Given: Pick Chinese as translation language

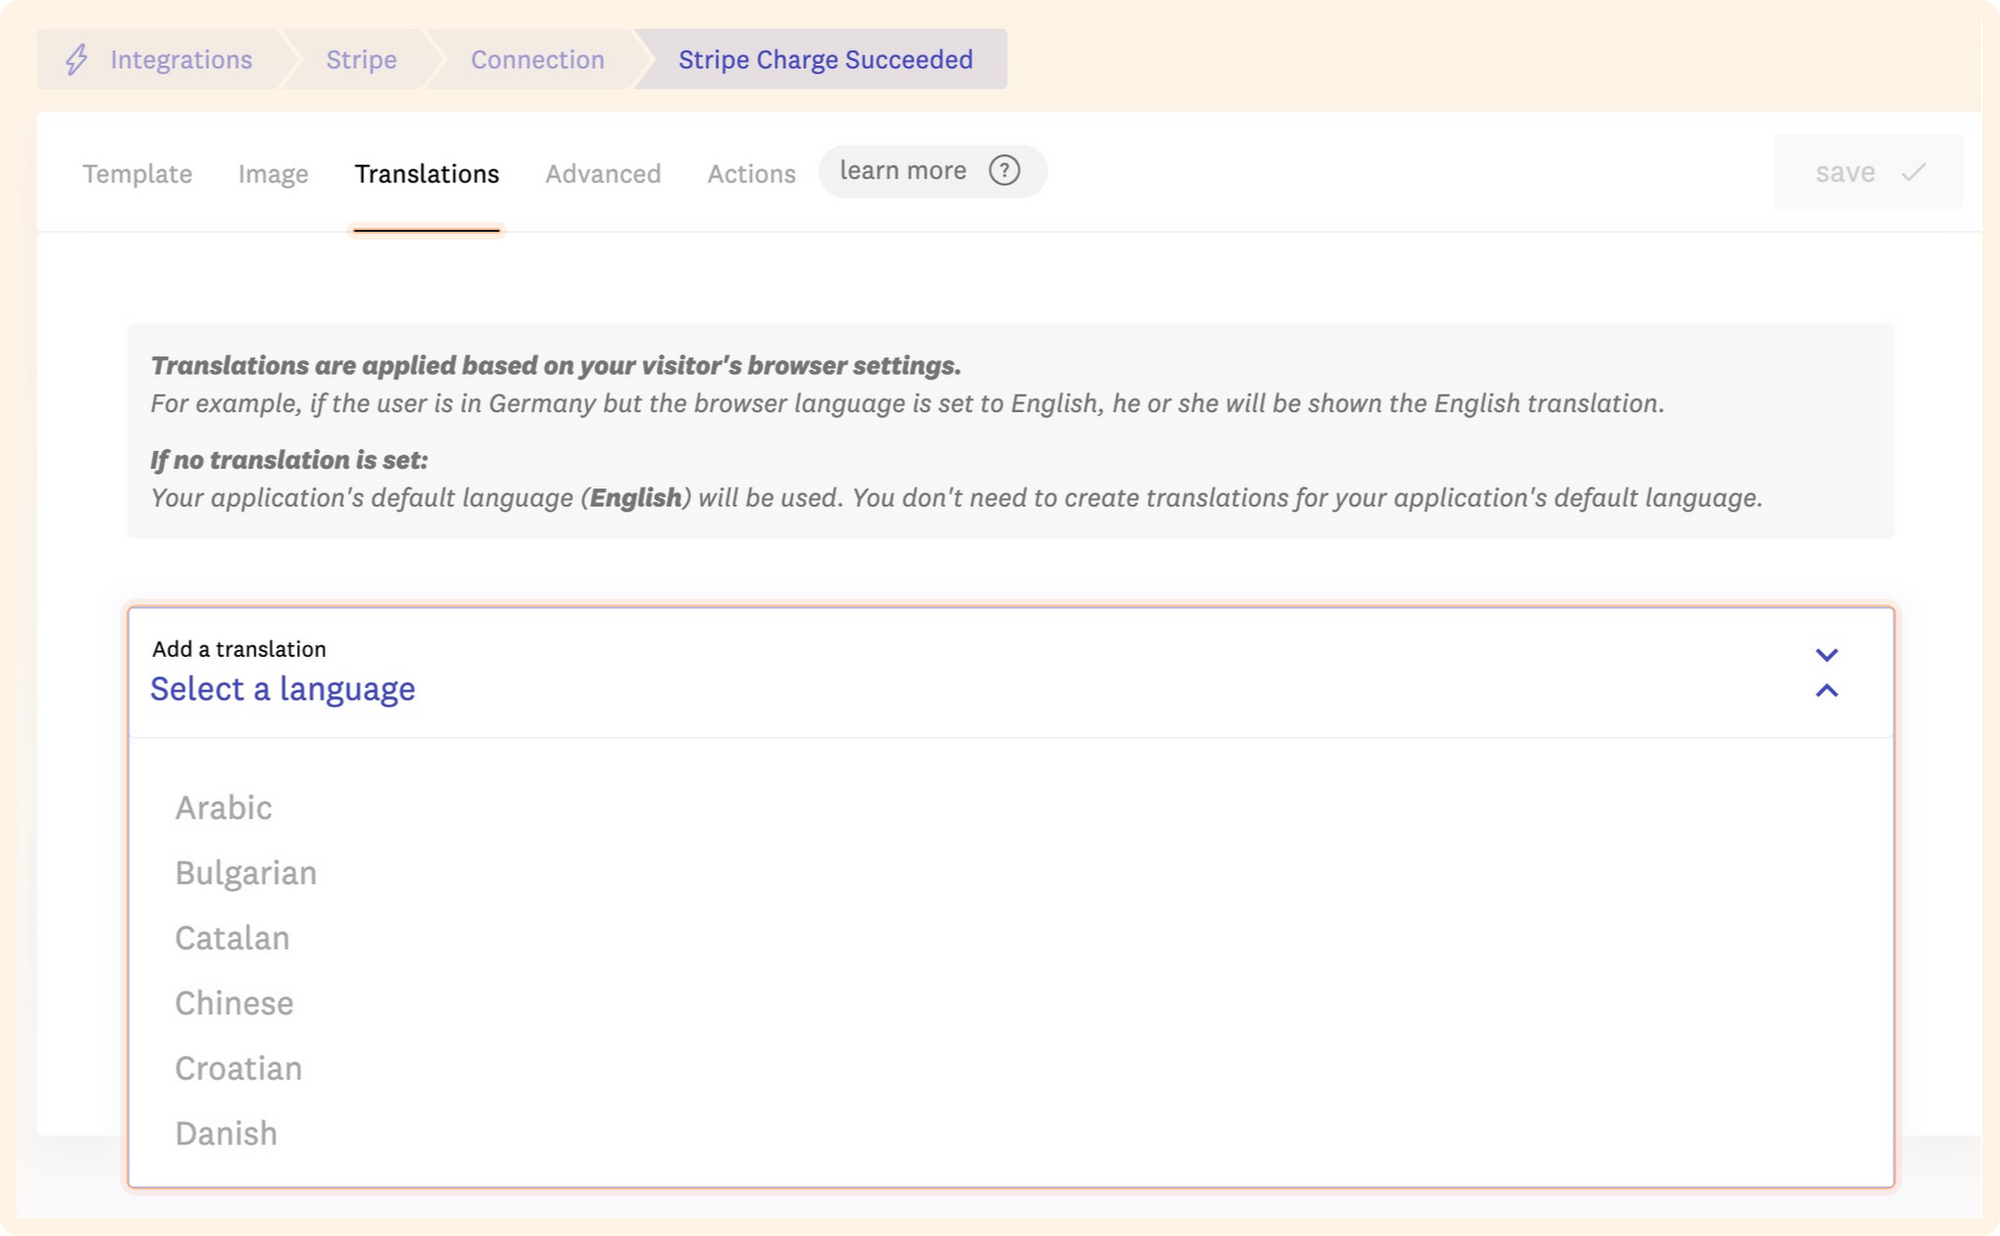Looking at the screenshot, I should [234, 1003].
